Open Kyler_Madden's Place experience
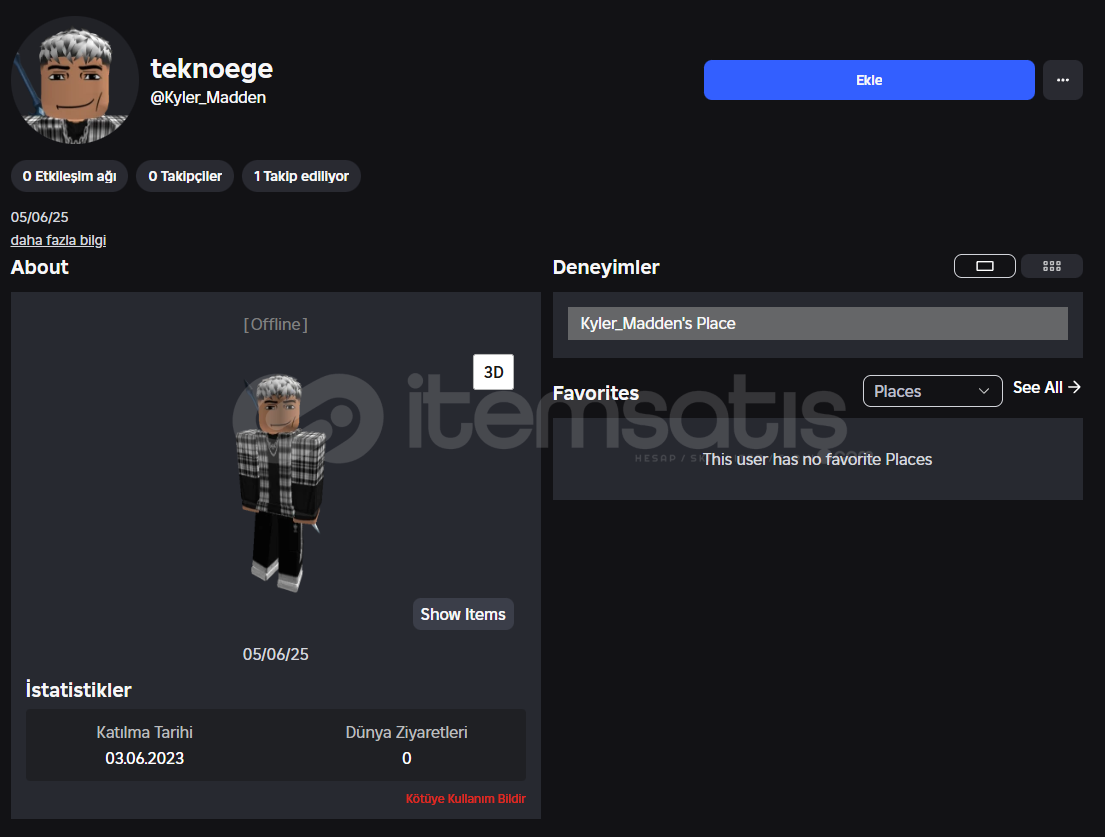The image size is (1105, 837). (x=817, y=323)
